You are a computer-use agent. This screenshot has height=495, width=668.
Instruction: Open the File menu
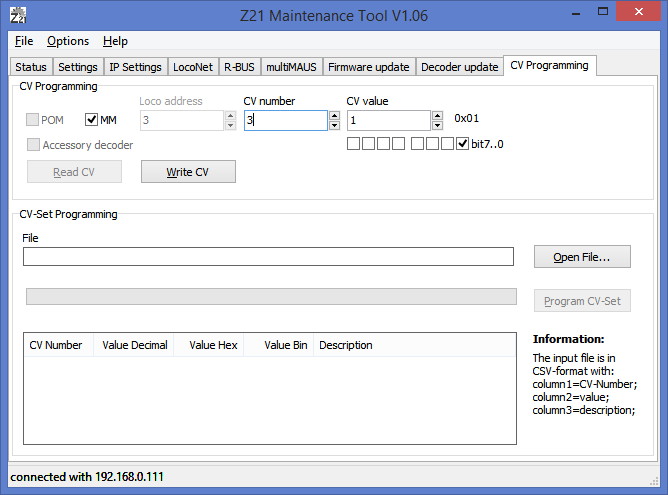pos(24,41)
